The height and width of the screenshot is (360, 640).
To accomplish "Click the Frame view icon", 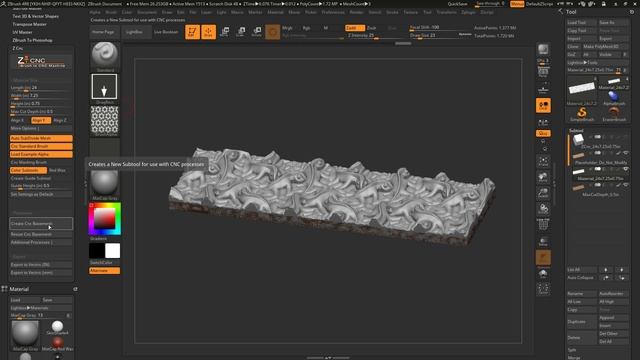I will coord(543,161).
